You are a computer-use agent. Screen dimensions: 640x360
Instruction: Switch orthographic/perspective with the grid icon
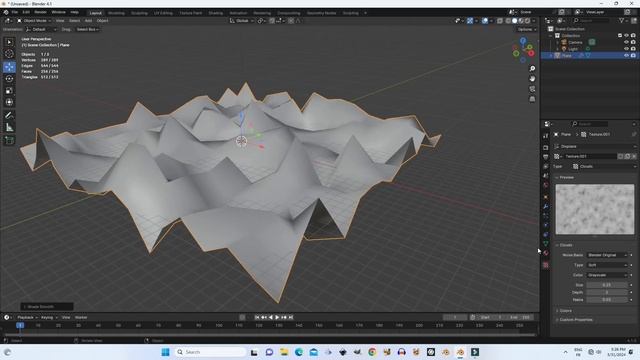click(532, 99)
